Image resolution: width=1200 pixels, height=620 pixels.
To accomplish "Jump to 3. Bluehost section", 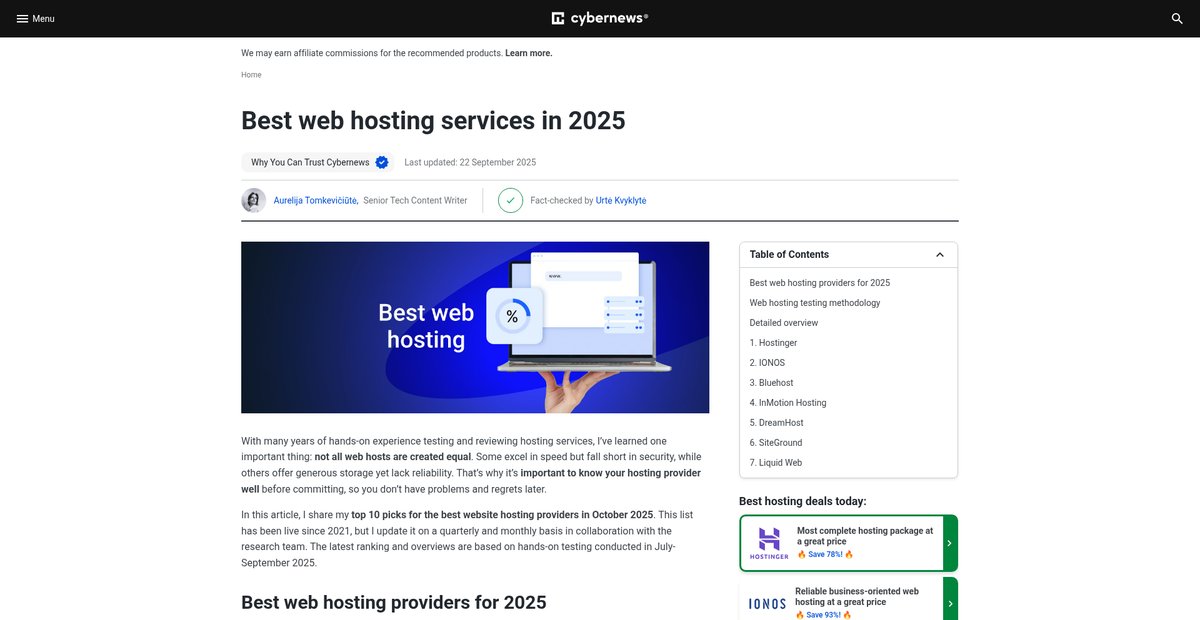I will [x=772, y=383].
